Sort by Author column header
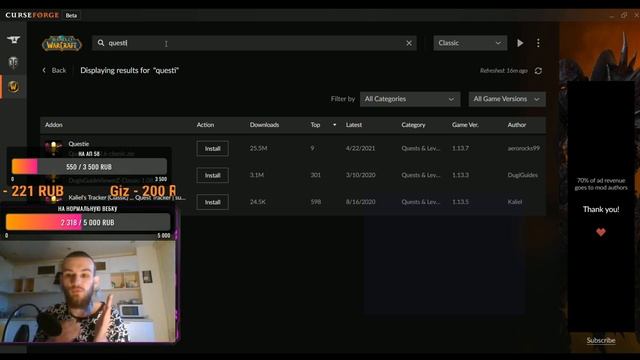This screenshot has width=640, height=360. click(517, 125)
